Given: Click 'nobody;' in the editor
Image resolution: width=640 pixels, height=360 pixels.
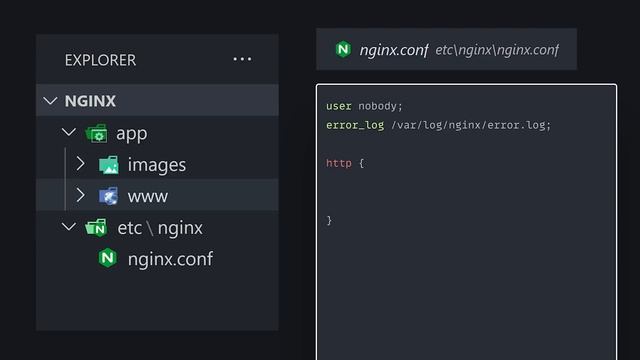Looking at the screenshot, I should (380, 106).
